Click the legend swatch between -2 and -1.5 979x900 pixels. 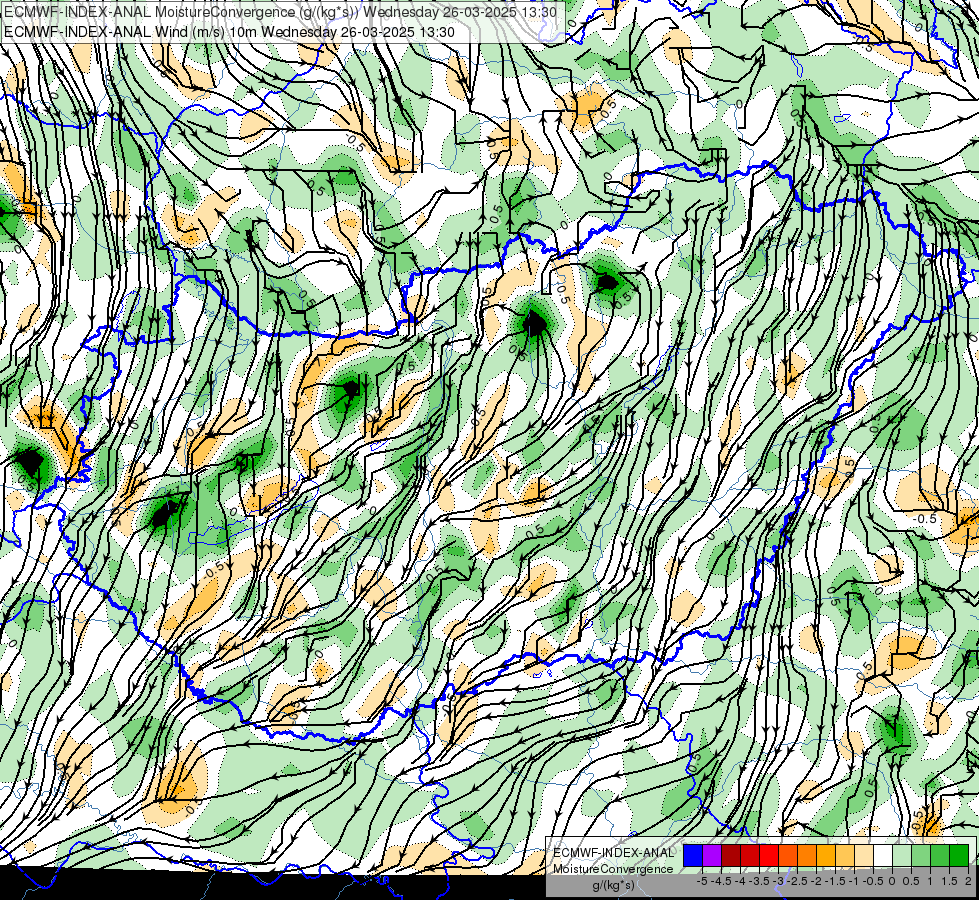pos(826,856)
